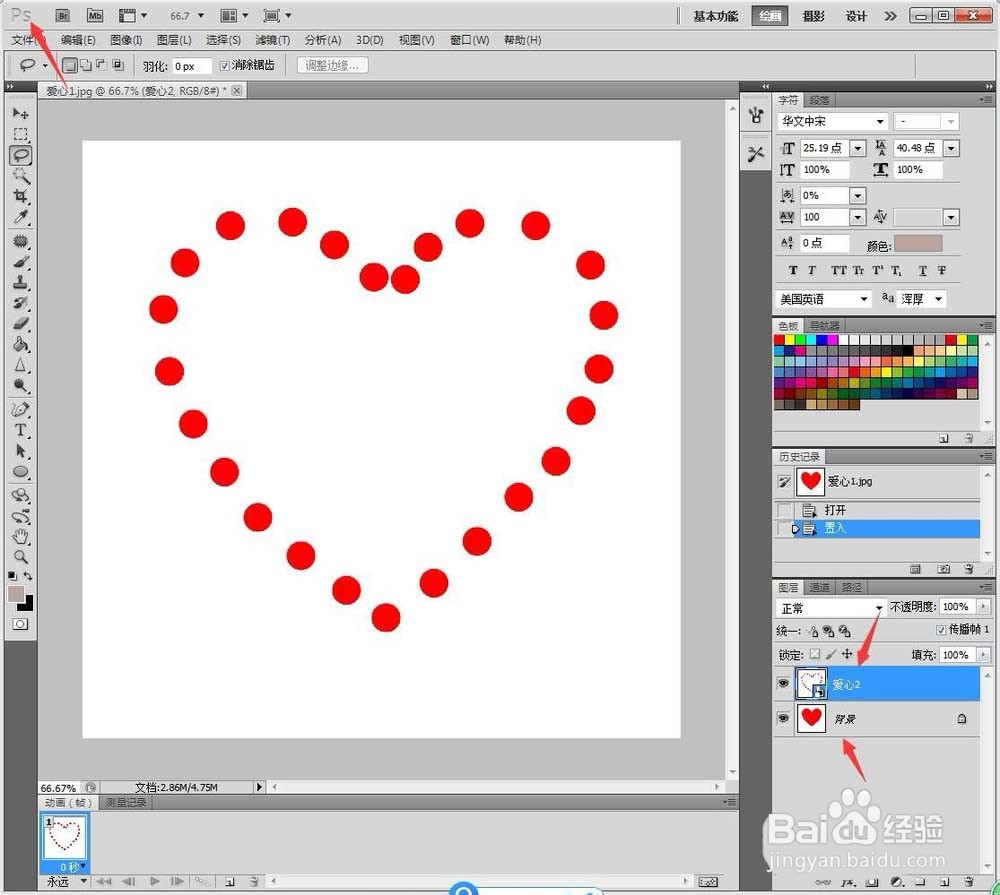1000x895 pixels.
Task: Hide the 背景 layer
Action: tap(783, 718)
